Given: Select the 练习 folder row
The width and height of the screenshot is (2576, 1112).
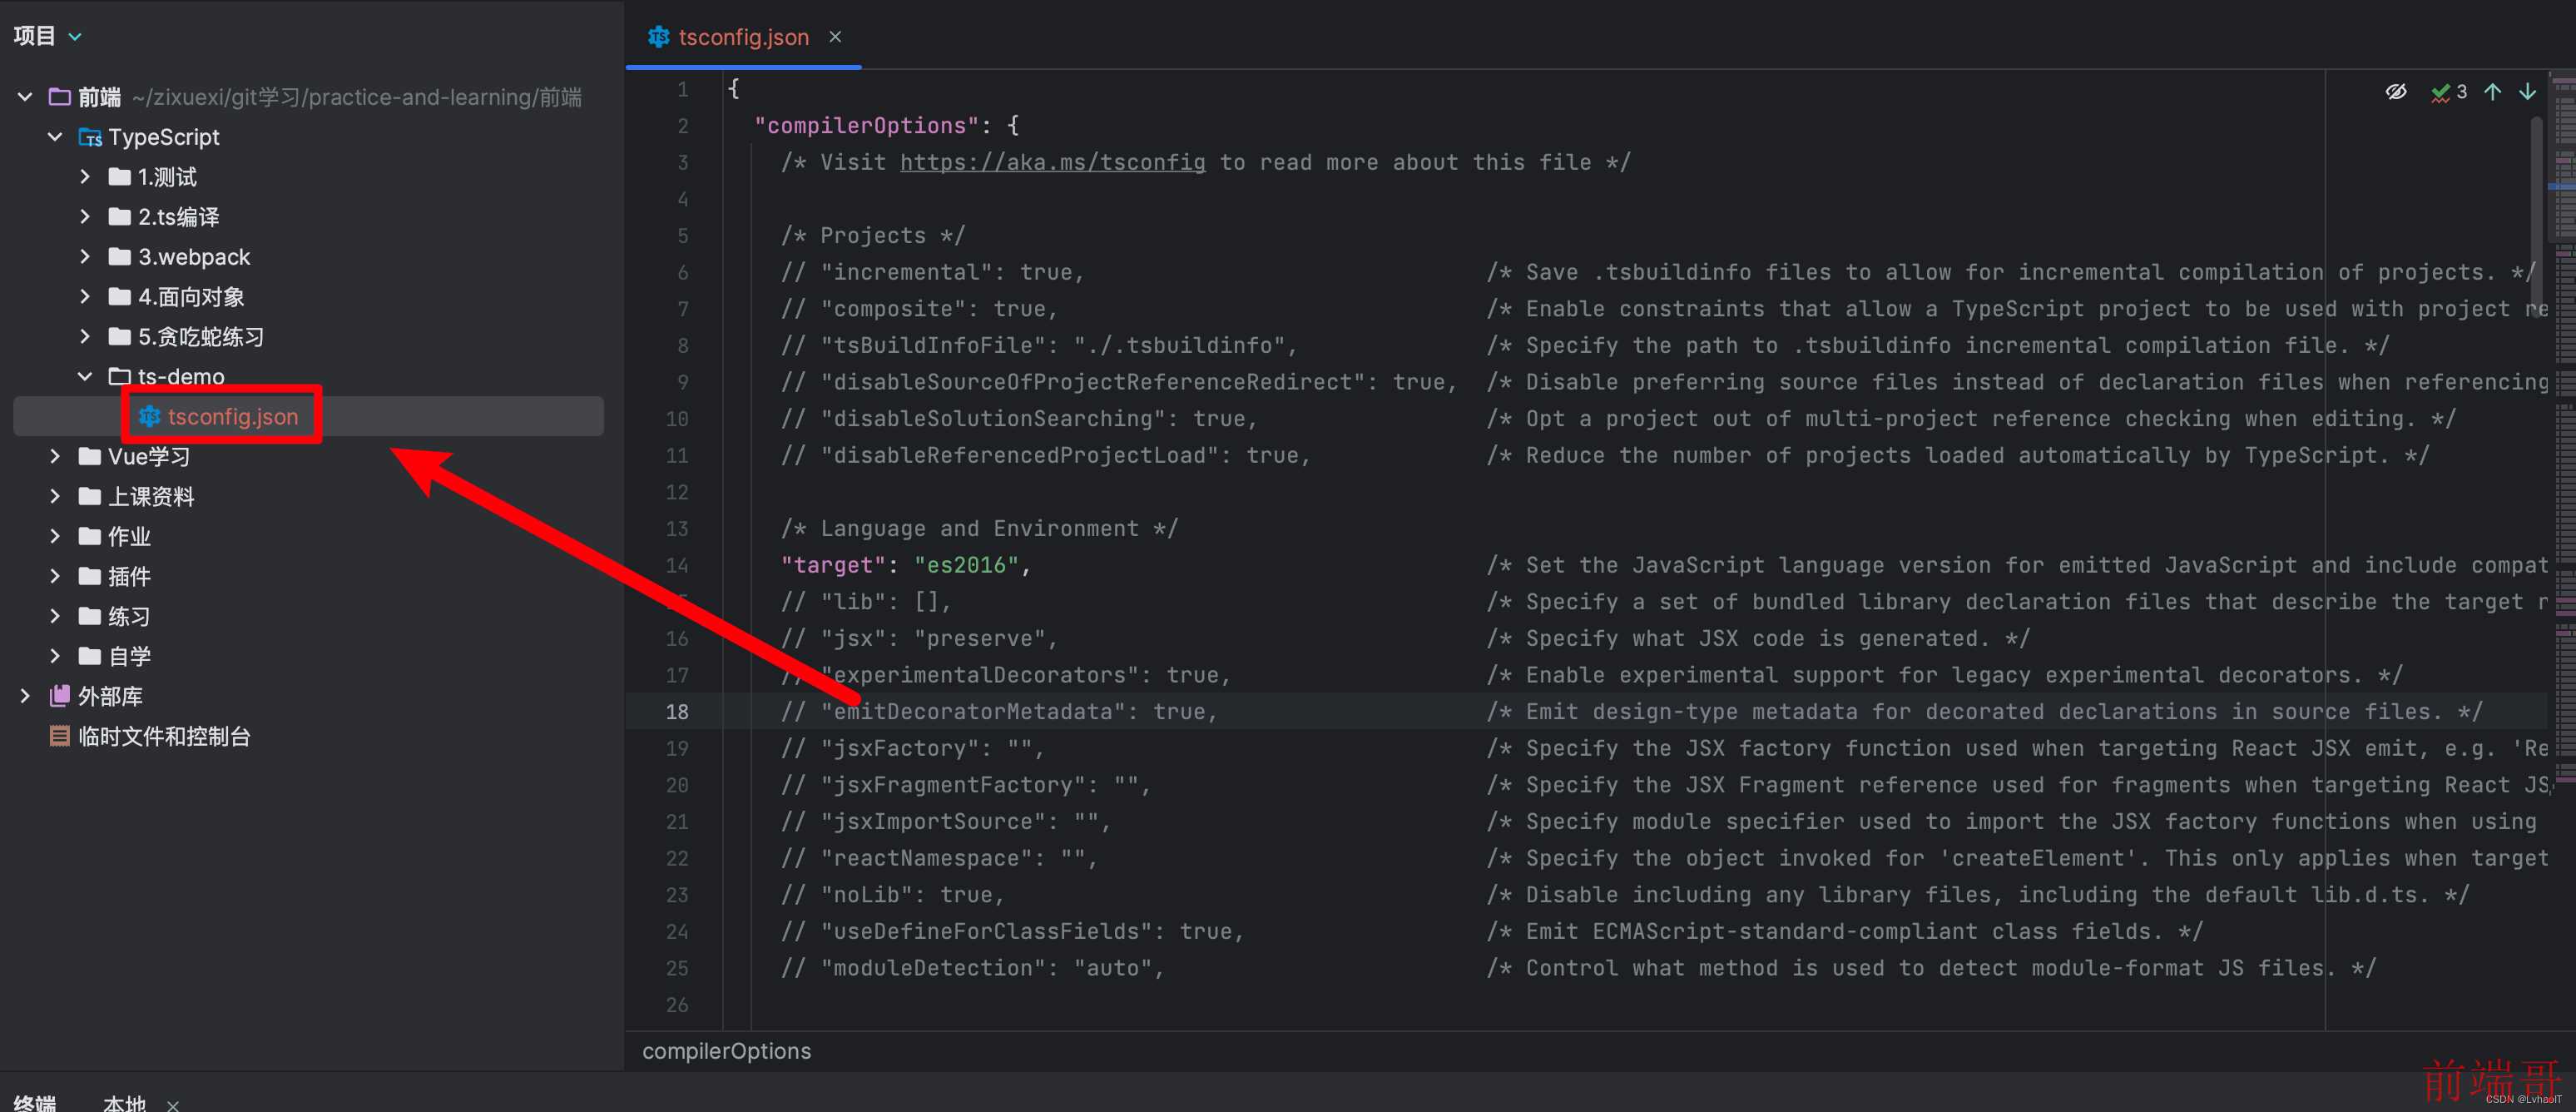Looking at the screenshot, I should [309, 617].
